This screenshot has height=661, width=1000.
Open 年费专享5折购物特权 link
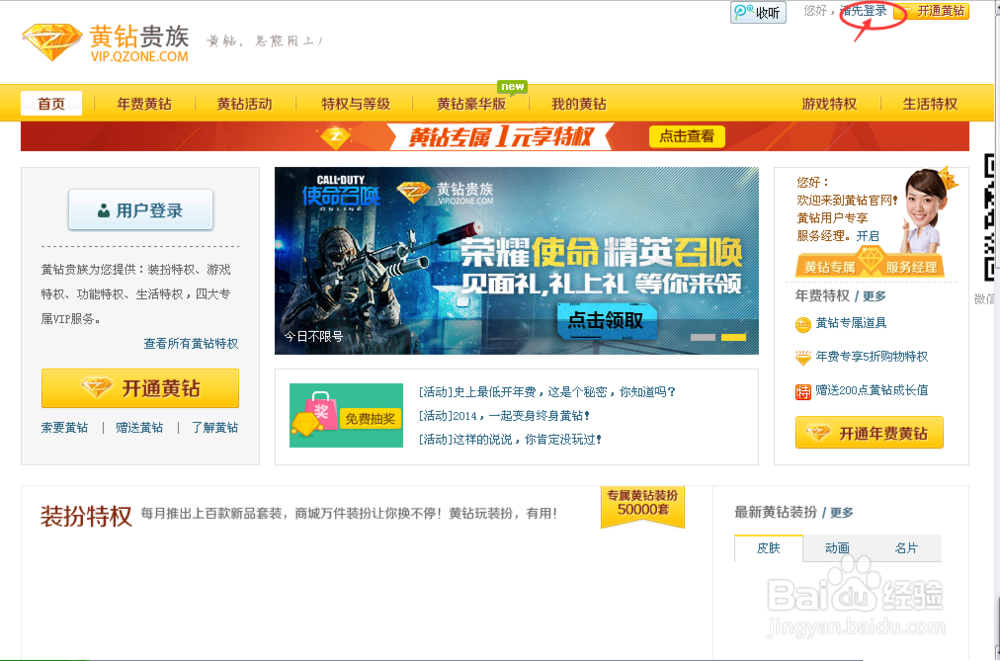(x=872, y=357)
